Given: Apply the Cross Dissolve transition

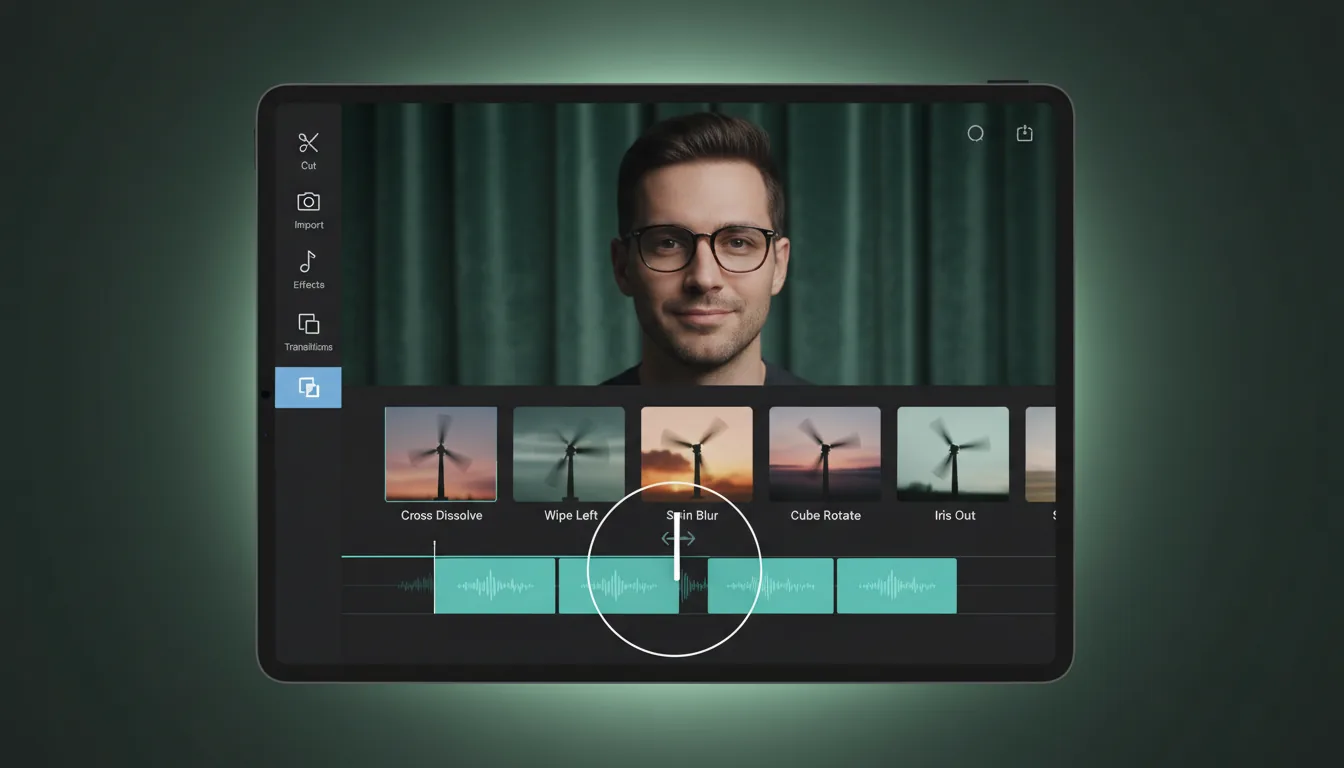Looking at the screenshot, I should [x=440, y=453].
